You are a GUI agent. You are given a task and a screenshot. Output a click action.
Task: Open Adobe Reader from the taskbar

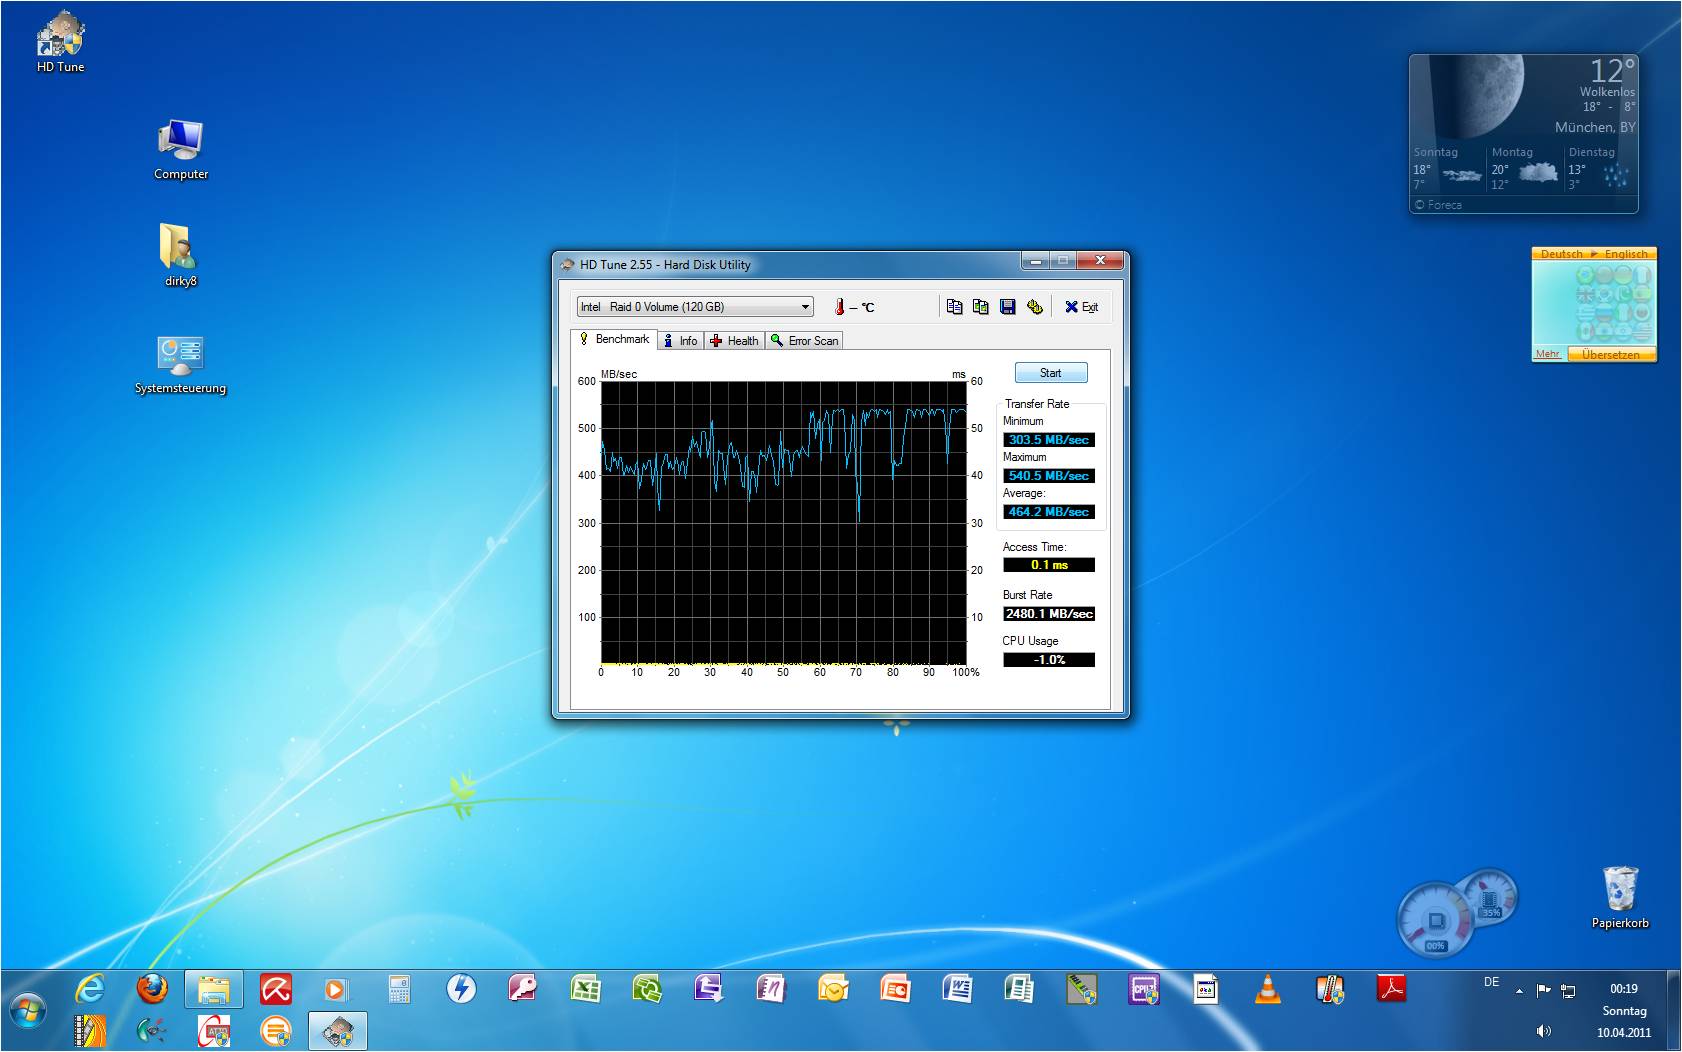coord(1392,990)
